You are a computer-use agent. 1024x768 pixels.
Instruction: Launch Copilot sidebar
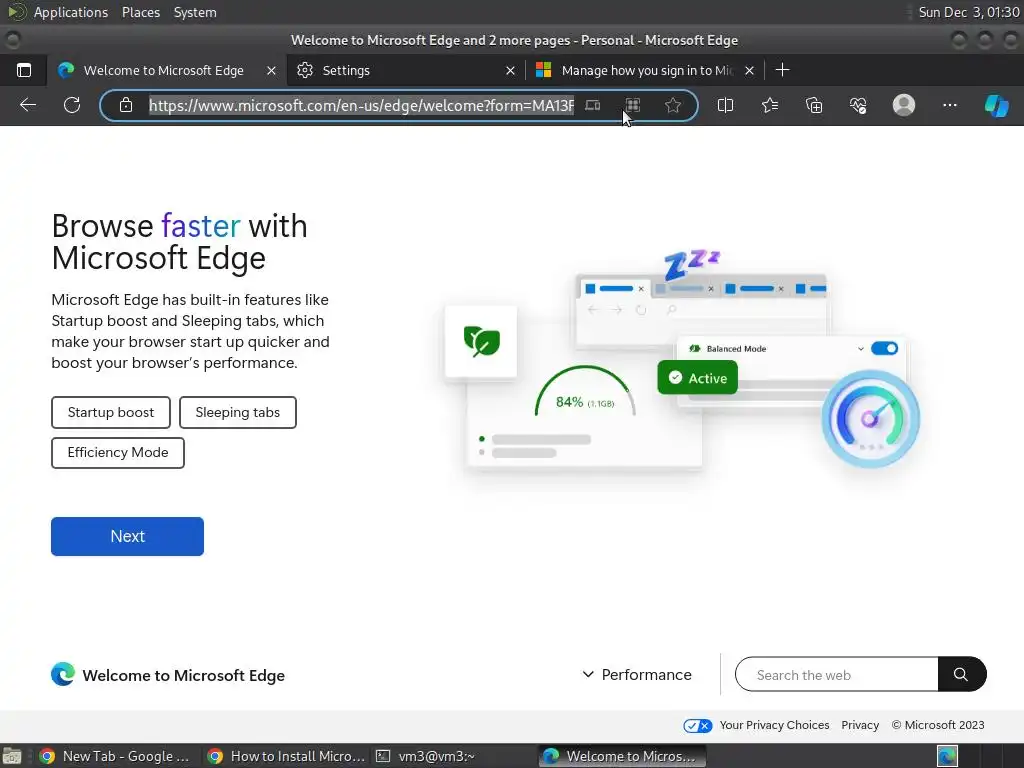pos(997,105)
